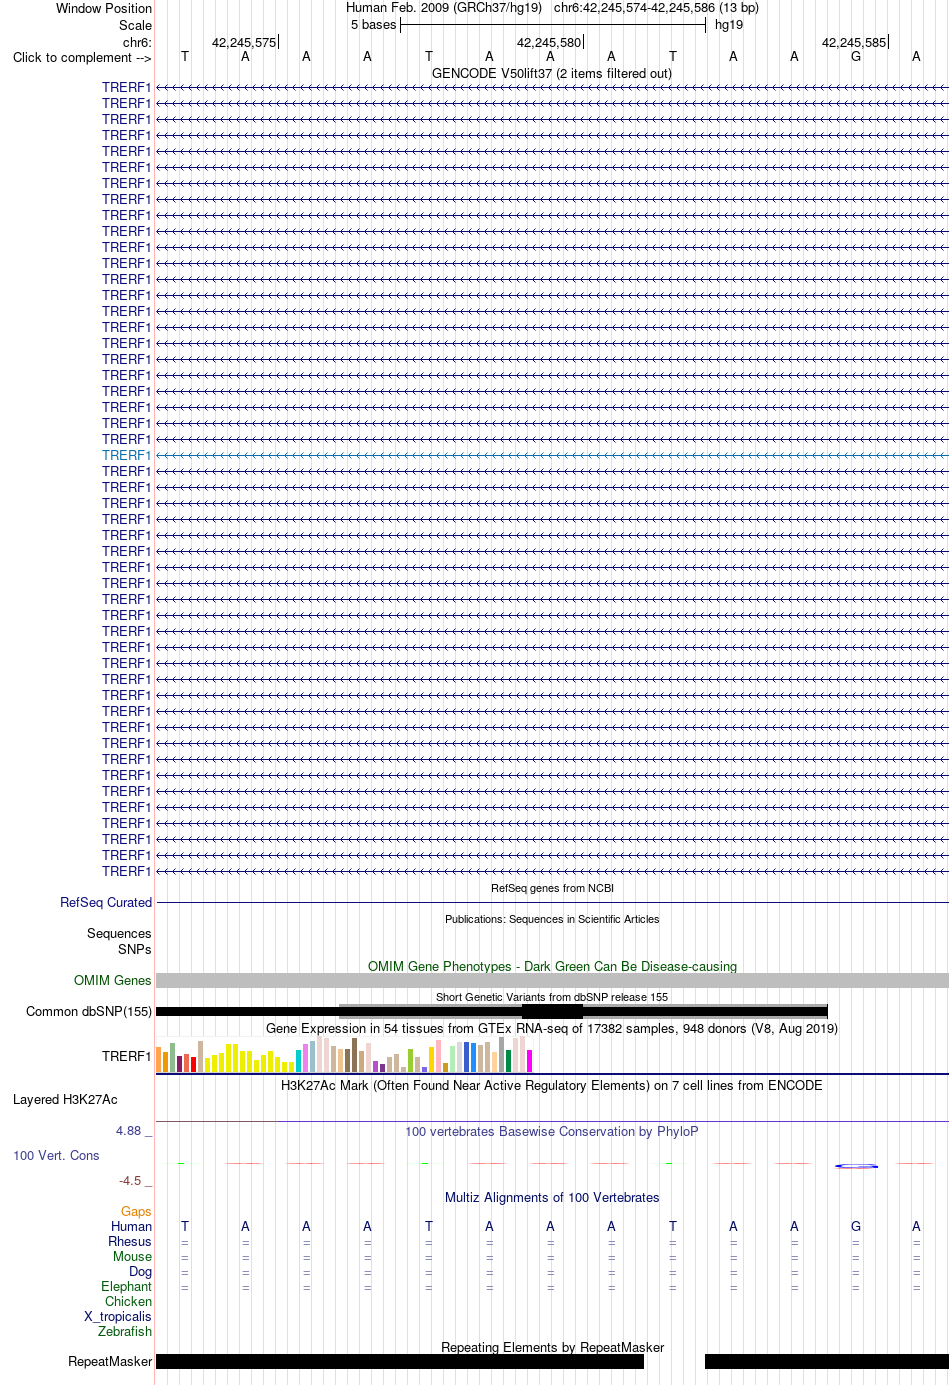Click the gray OMIM Genes item bar
Viewport: 950px width, 1385px height.
coord(552,981)
